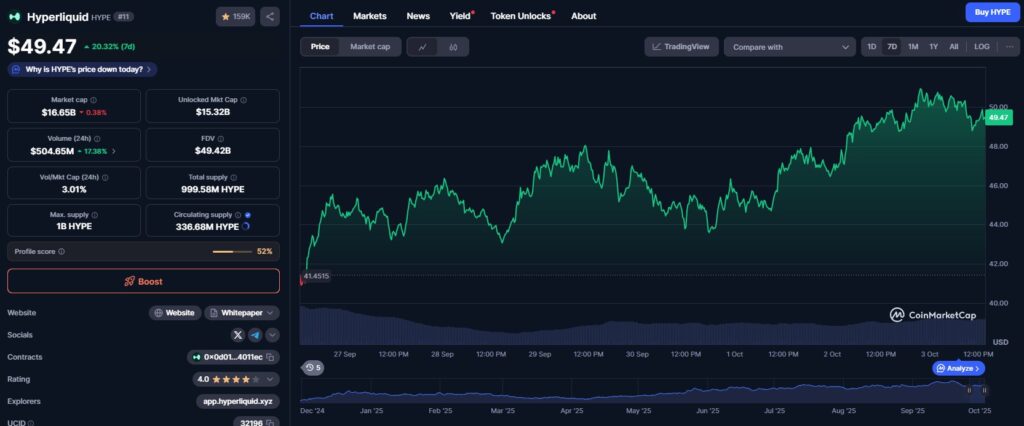Open the X (Twitter) social link
This screenshot has height=426, width=1024.
tap(238, 335)
